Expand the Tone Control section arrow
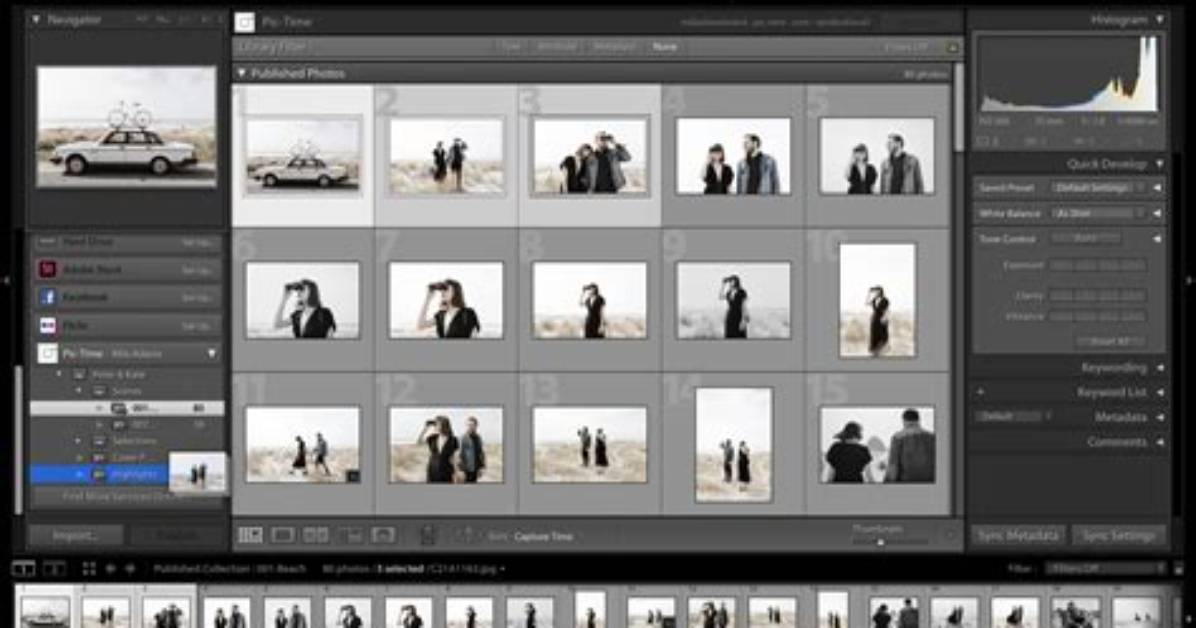 [1157, 239]
